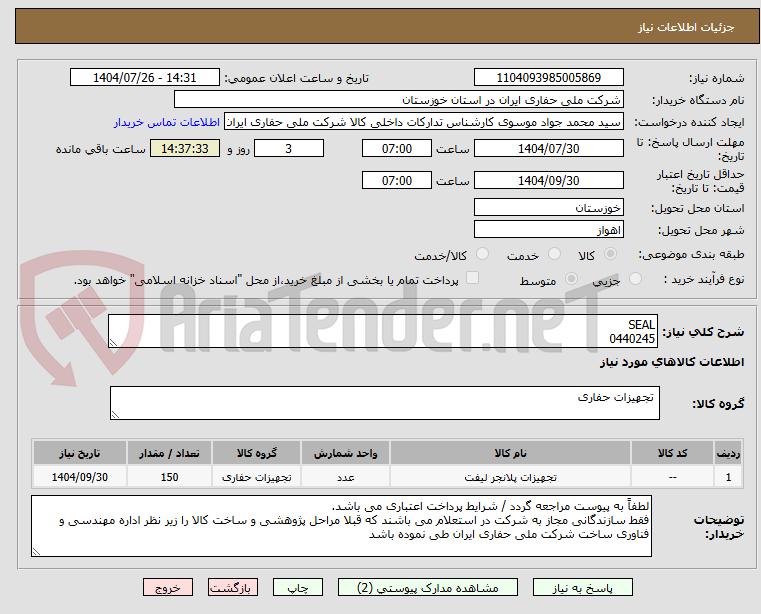This screenshot has height=614, width=761.
Task: Click the price validity date 1404/09/30 field
Action: coord(548,181)
